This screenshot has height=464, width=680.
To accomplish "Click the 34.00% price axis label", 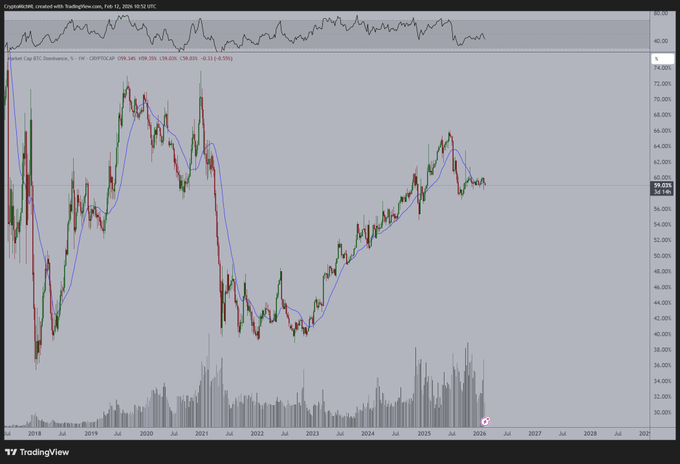I will [662, 381].
